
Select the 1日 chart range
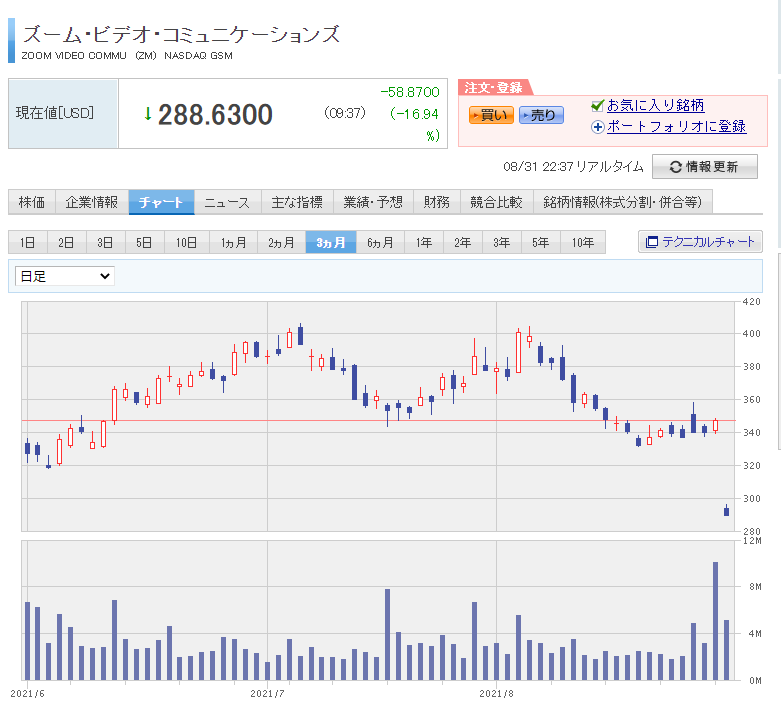point(28,242)
